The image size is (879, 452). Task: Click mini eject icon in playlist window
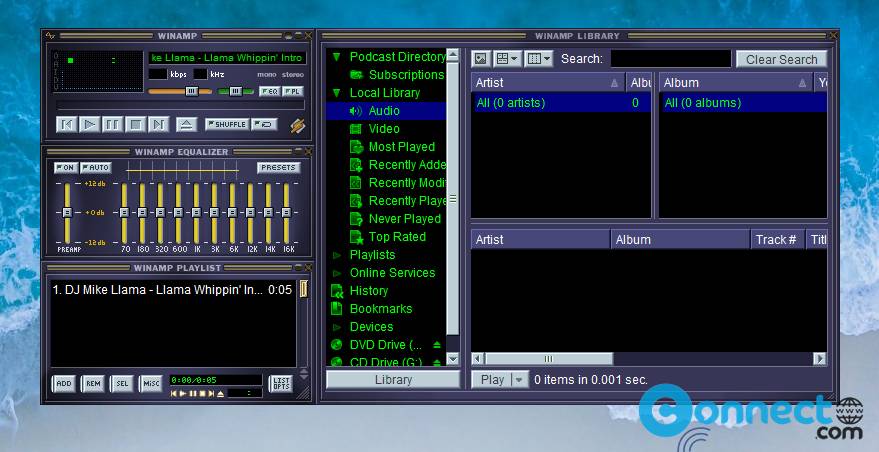(x=220, y=394)
